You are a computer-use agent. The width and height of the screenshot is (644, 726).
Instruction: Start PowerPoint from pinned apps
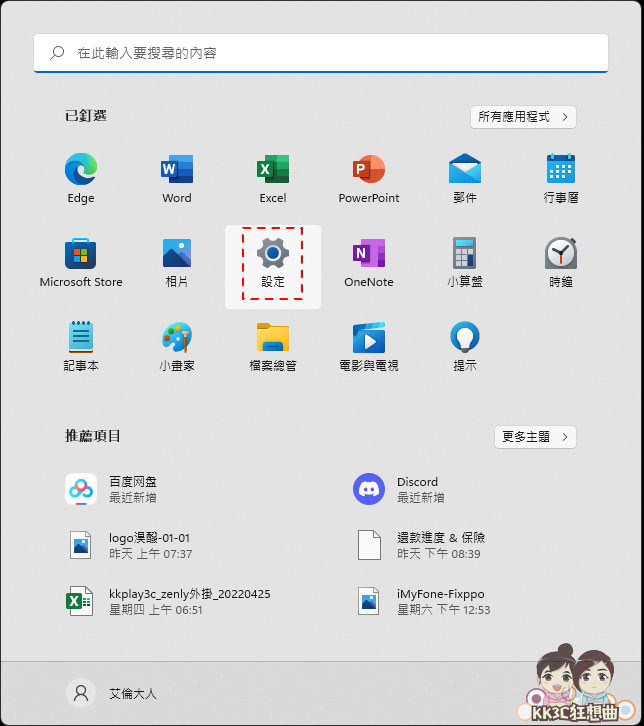tap(369, 170)
